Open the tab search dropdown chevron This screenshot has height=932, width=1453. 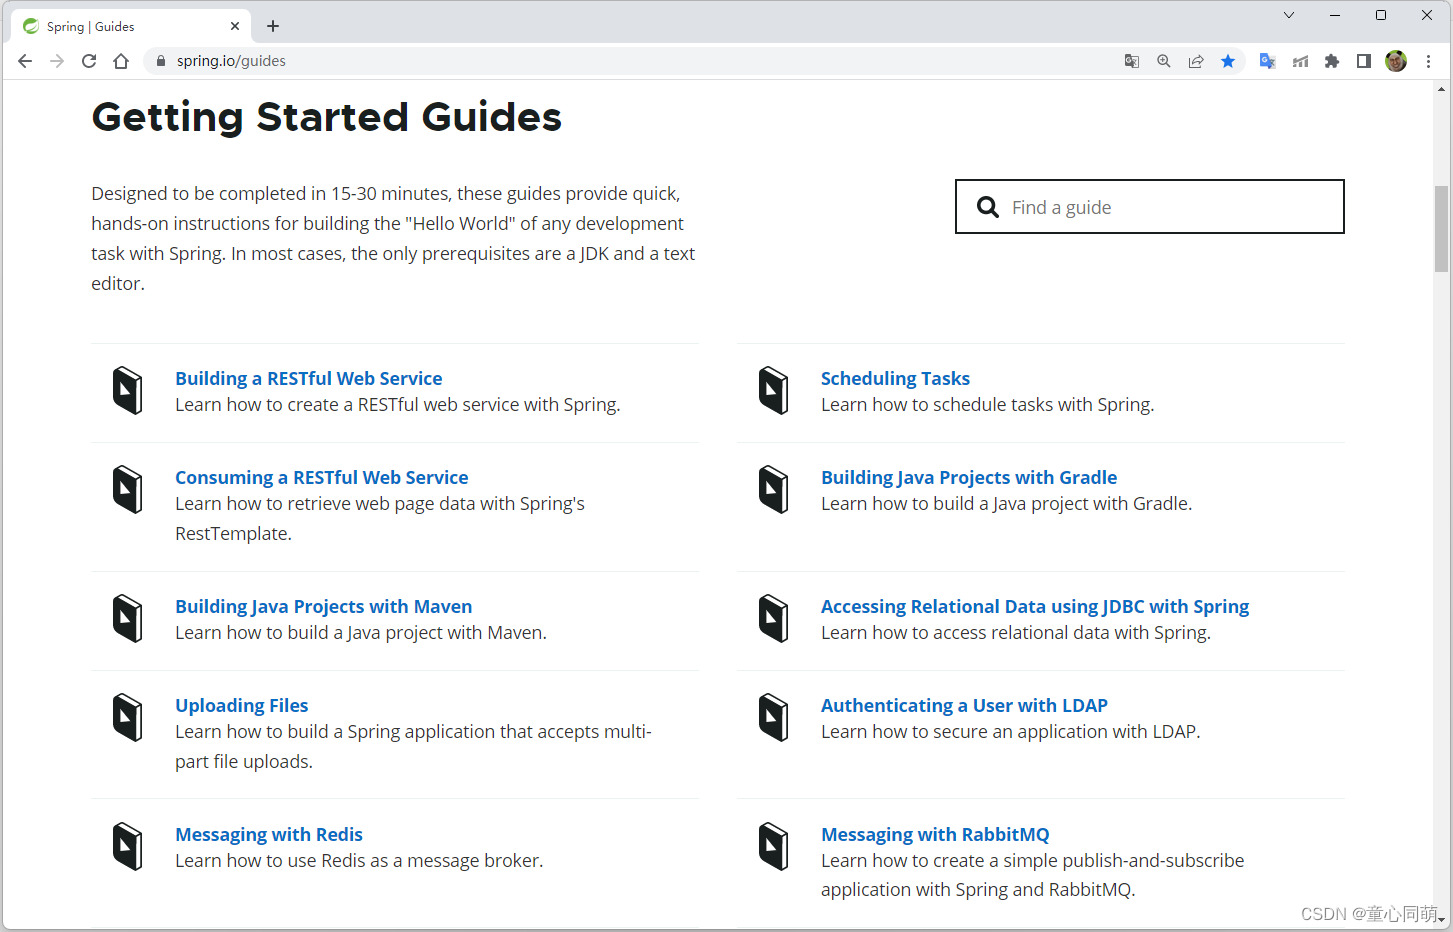[1289, 15]
